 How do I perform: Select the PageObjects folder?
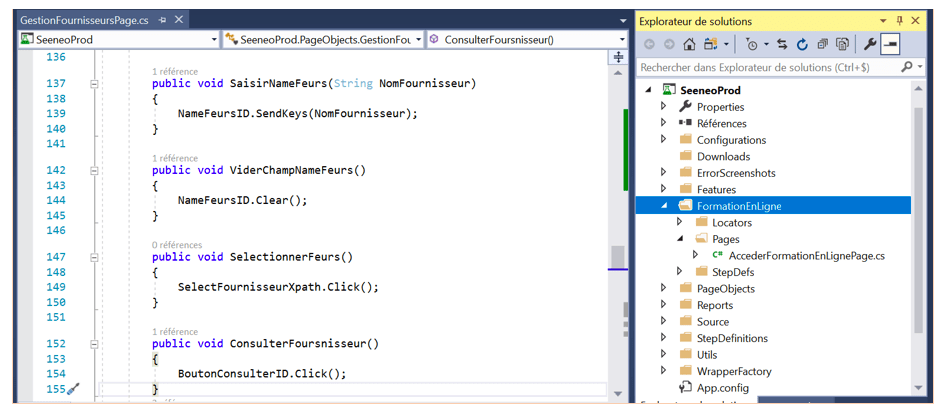tap(726, 289)
